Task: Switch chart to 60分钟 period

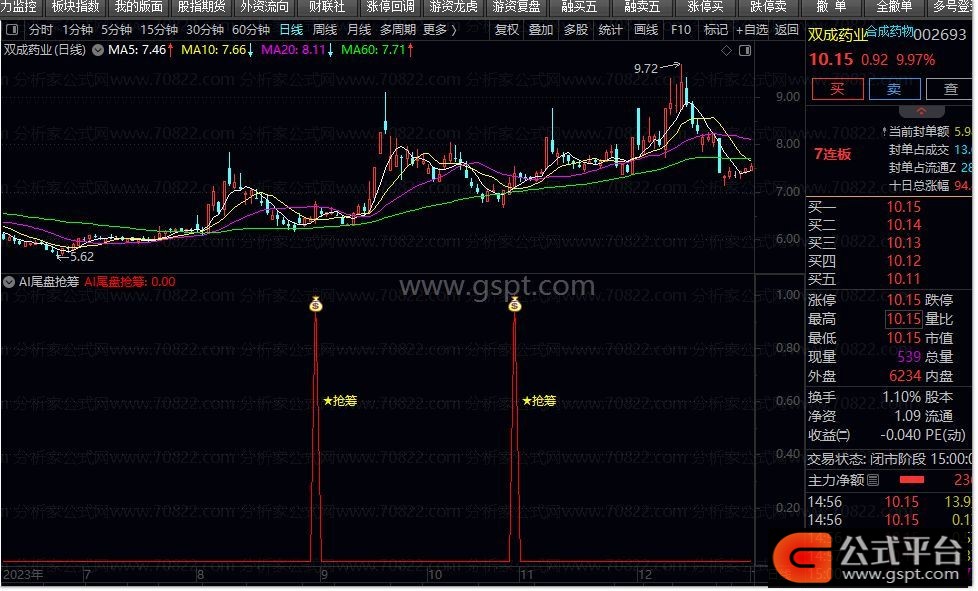Action: pos(251,30)
